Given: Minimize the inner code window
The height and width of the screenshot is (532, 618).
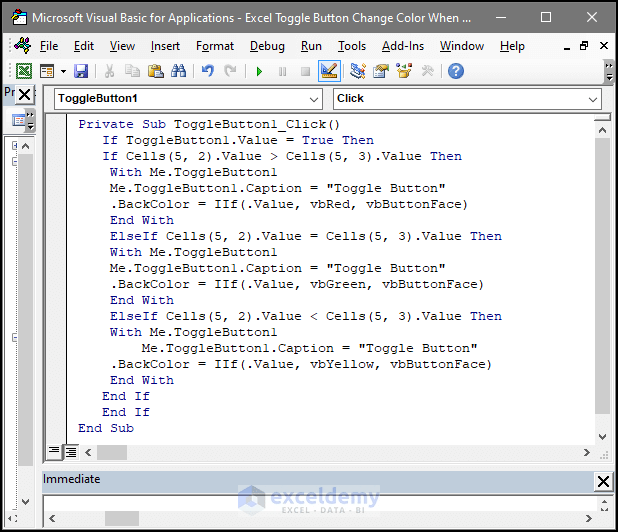Looking at the screenshot, I should [567, 47].
